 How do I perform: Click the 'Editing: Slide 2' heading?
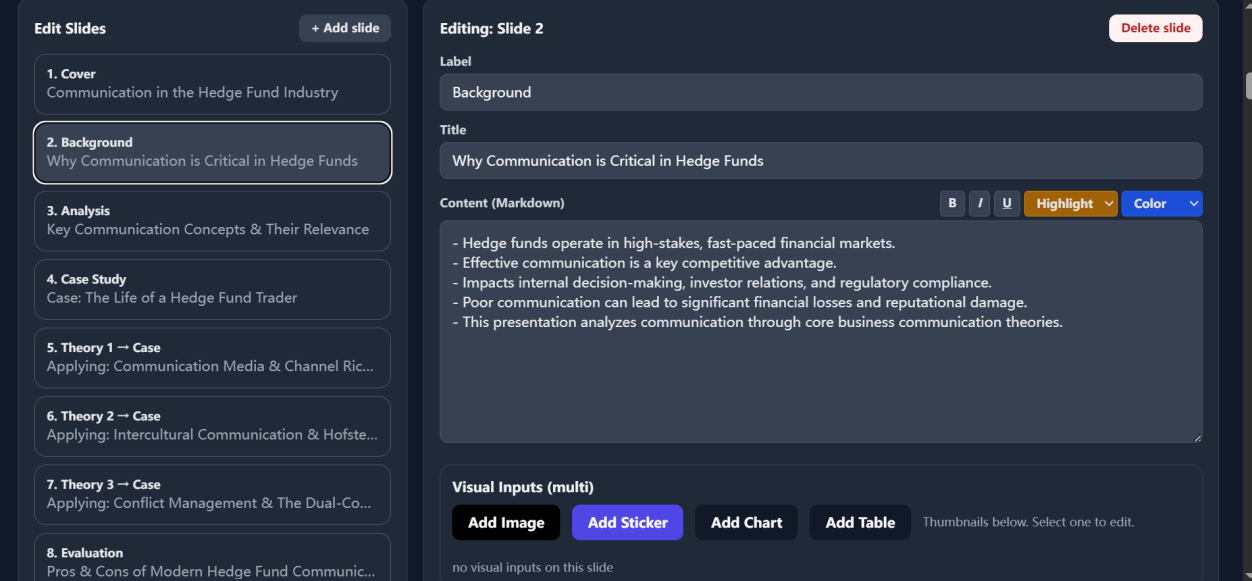click(492, 28)
